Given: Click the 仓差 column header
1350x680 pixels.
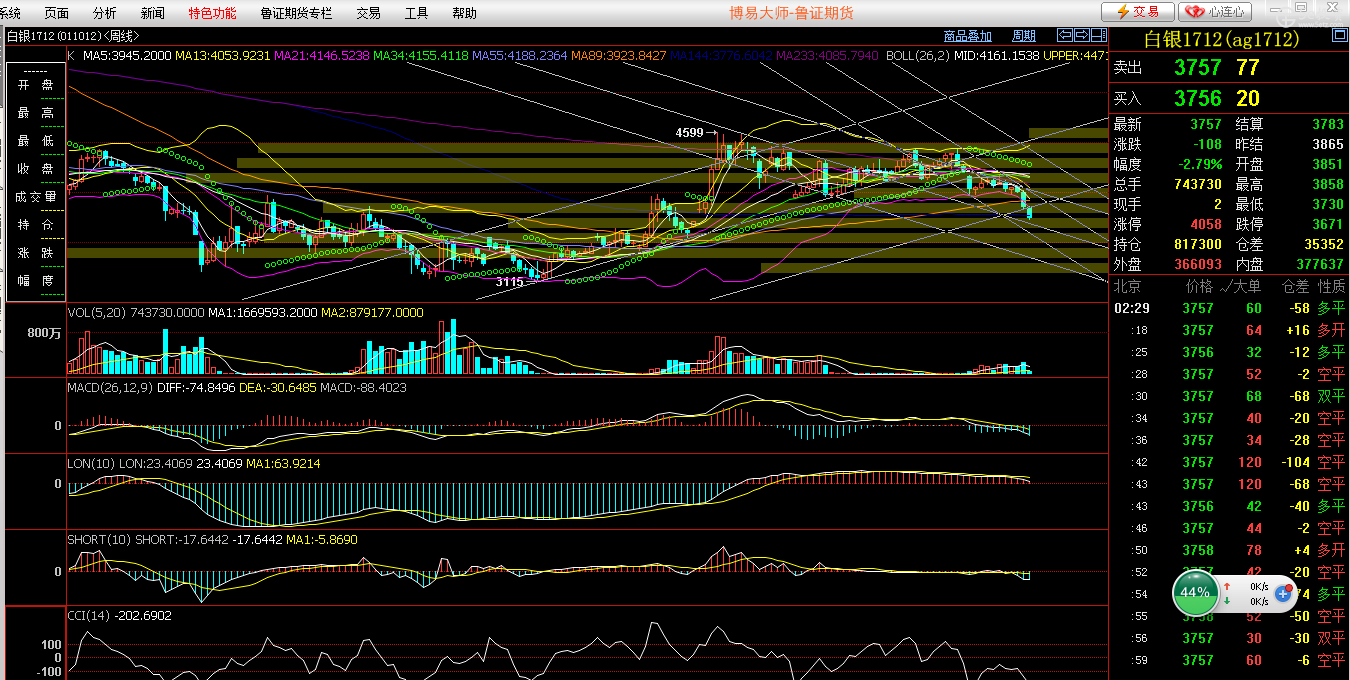Looking at the screenshot, I should pyautogui.click(x=1295, y=286).
